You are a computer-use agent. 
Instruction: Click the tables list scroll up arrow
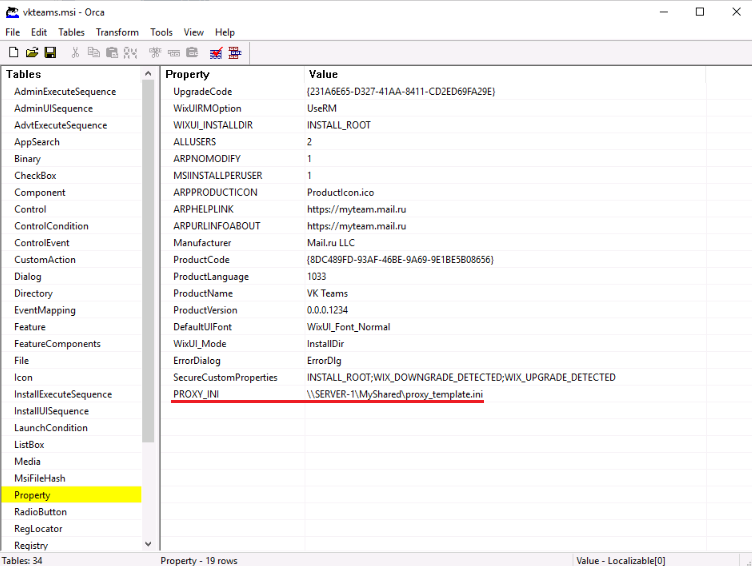pyautogui.click(x=150, y=74)
